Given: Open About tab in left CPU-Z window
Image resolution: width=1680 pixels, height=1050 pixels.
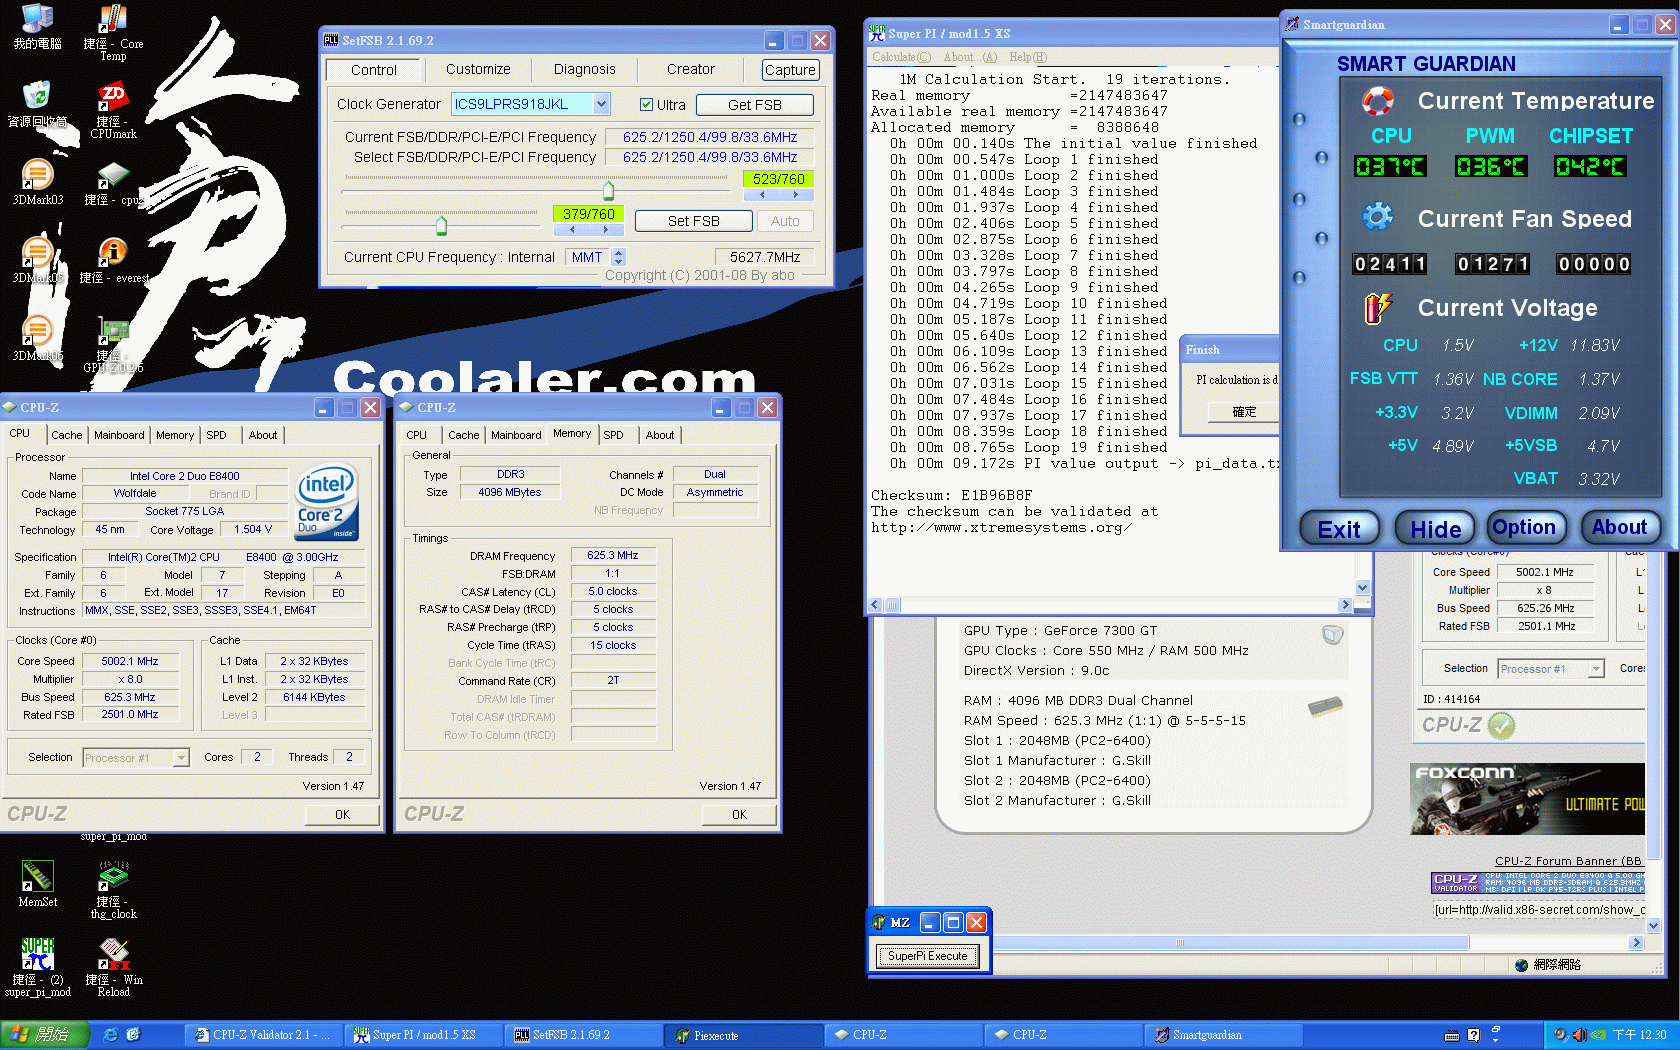Looking at the screenshot, I should click(x=263, y=435).
